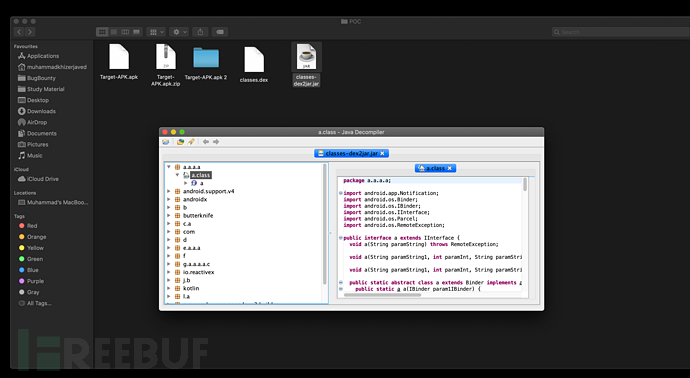This screenshot has height=378, width=690.
Task: Expand the com package
Action: click(169, 232)
